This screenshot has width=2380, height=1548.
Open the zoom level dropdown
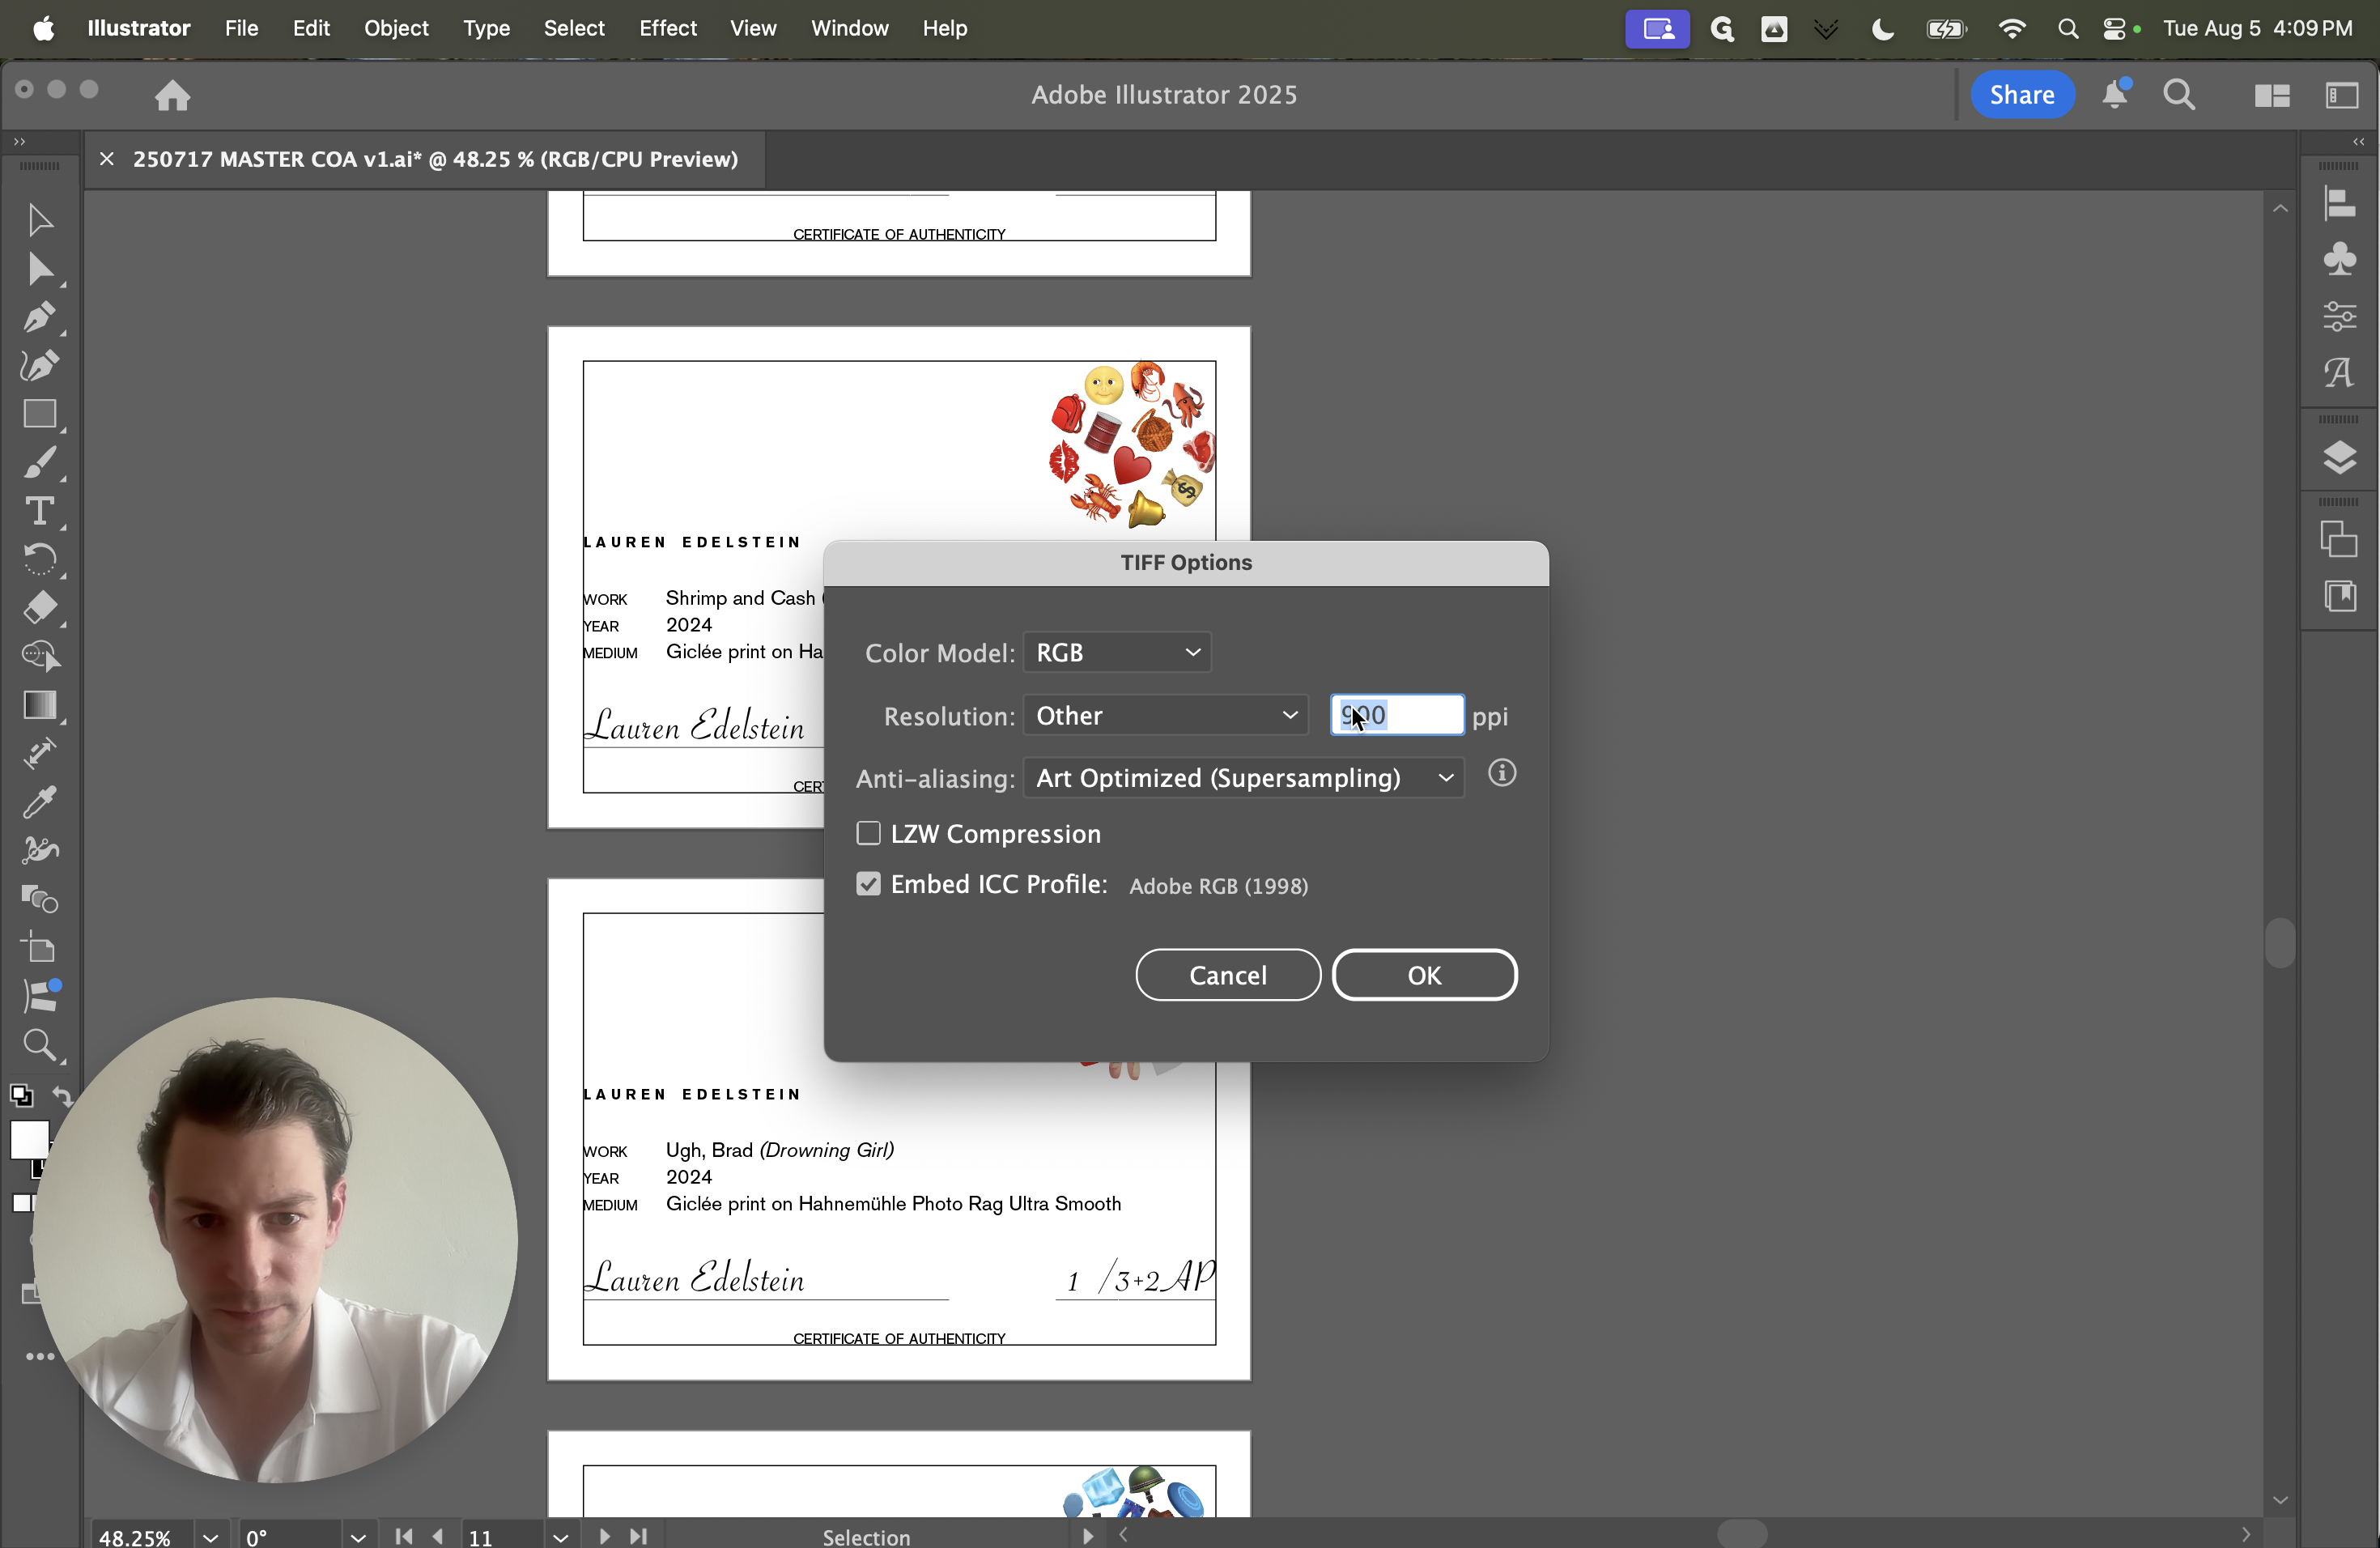click(210, 1537)
